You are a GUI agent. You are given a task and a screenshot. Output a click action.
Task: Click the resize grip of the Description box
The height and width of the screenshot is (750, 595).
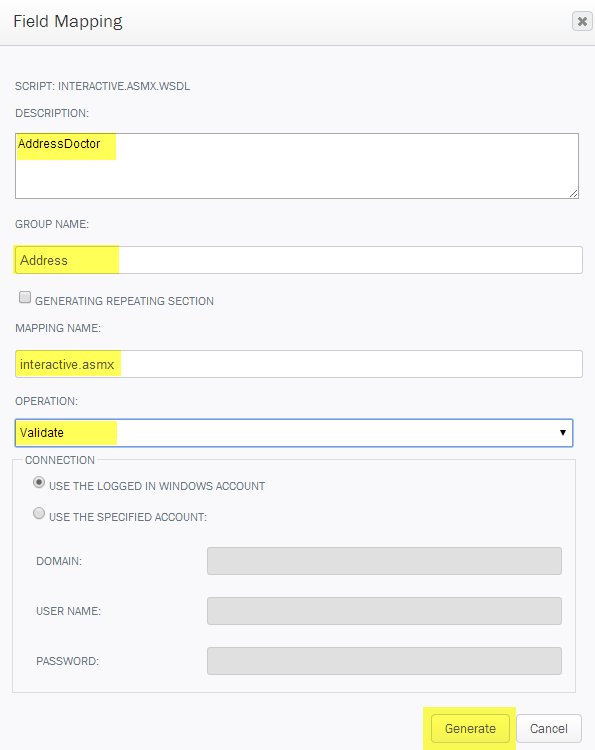[573, 193]
